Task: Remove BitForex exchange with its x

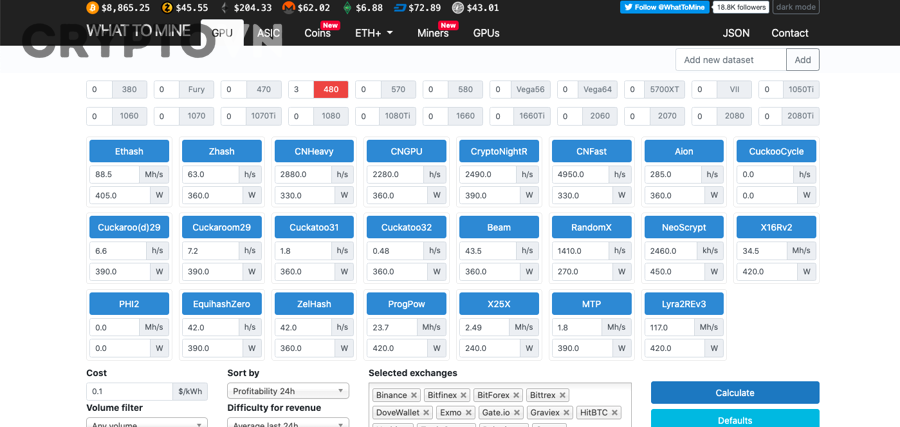Action: pos(516,395)
